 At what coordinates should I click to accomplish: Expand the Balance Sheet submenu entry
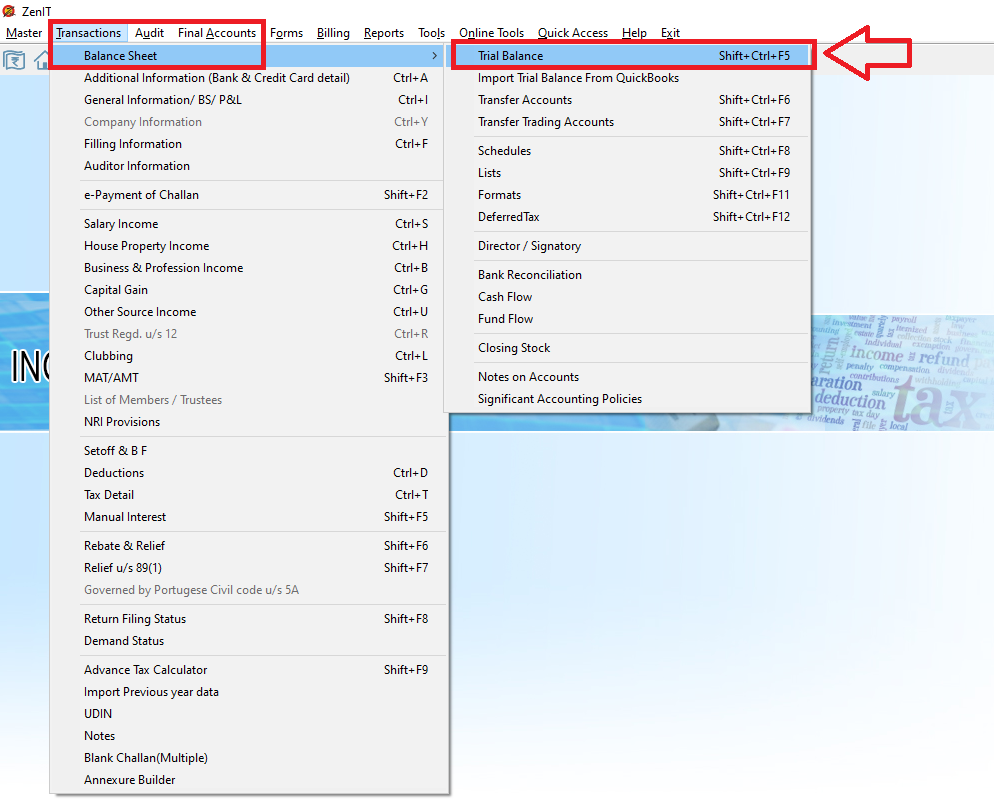click(248, 56)
